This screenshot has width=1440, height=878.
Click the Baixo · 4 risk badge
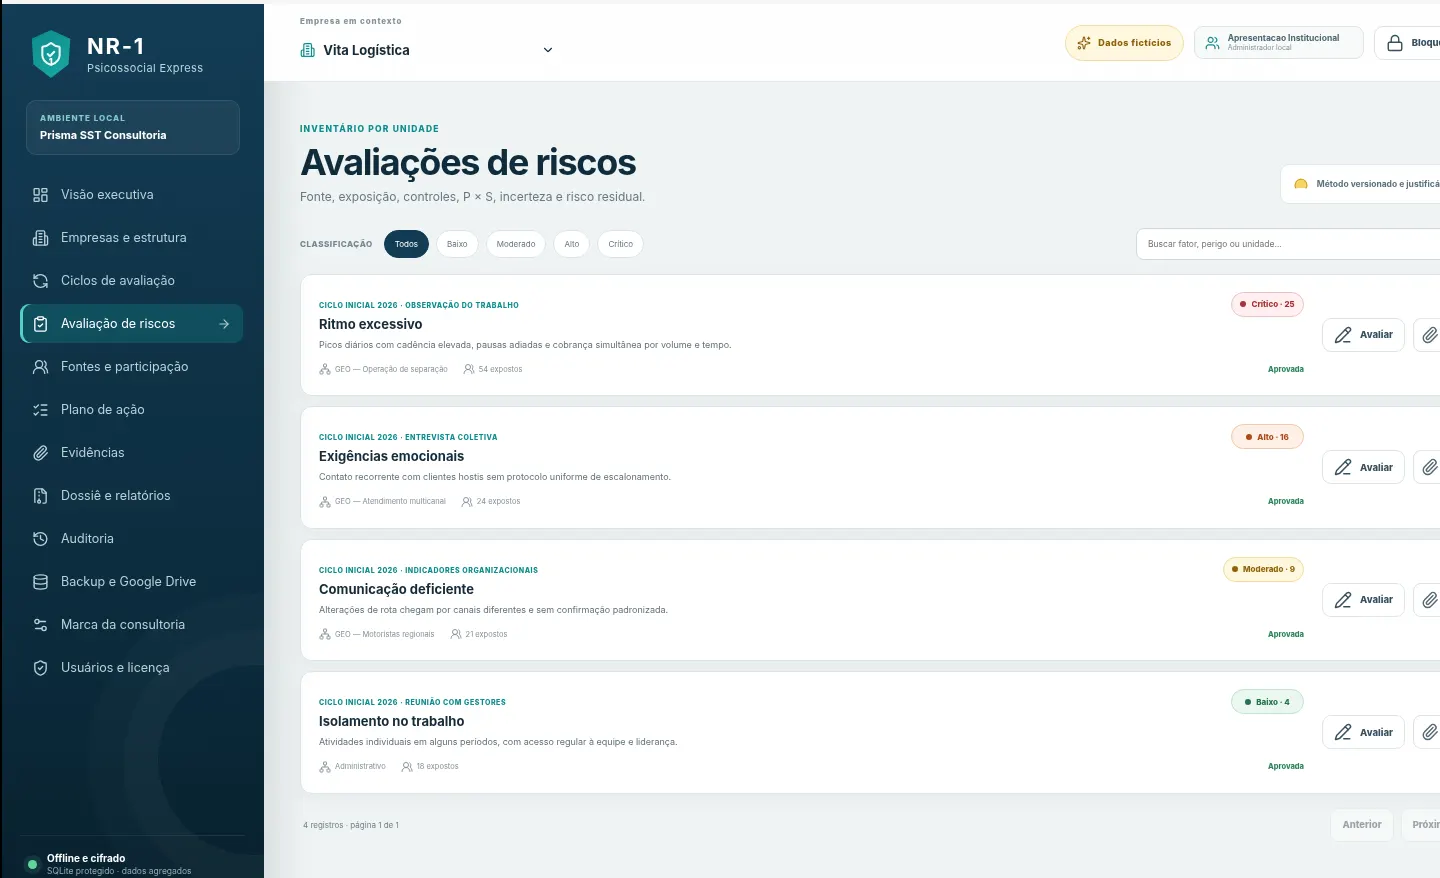[1267, 702]
